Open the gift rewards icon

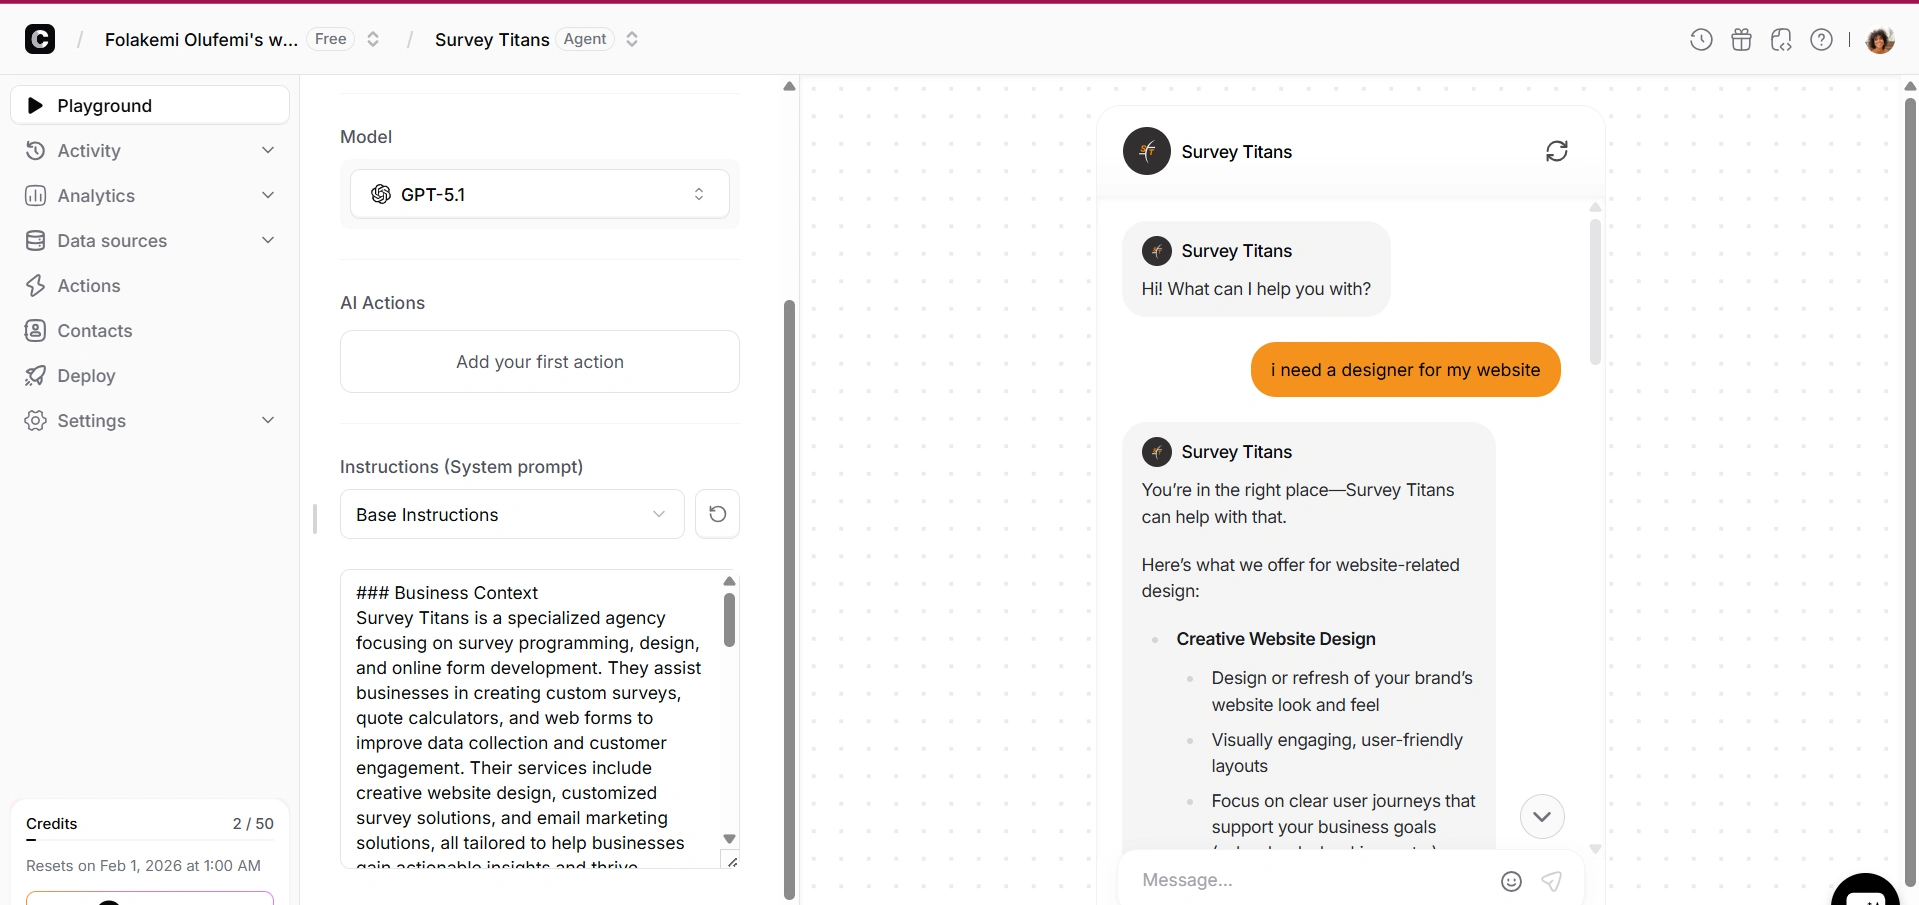point(1741,39)
